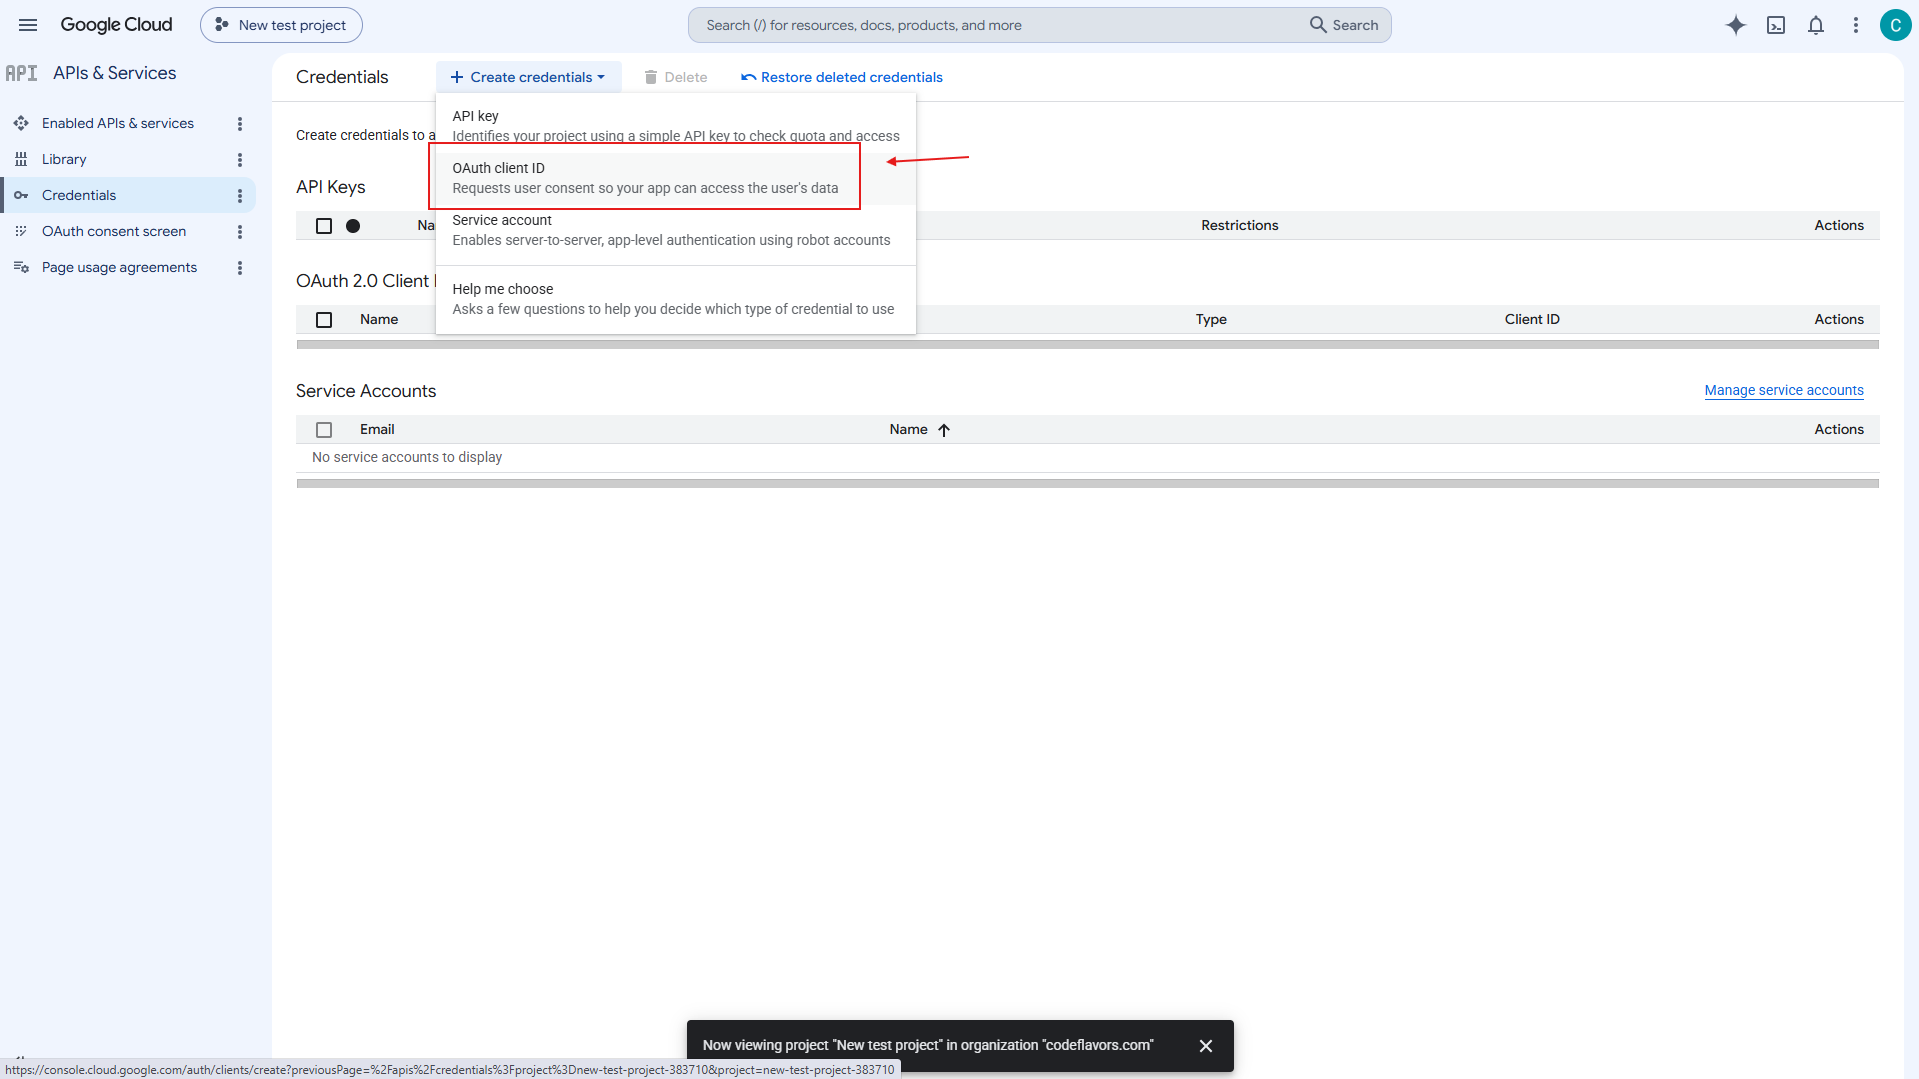
Task: Click the Type column header
Action: click(1211, 319)
